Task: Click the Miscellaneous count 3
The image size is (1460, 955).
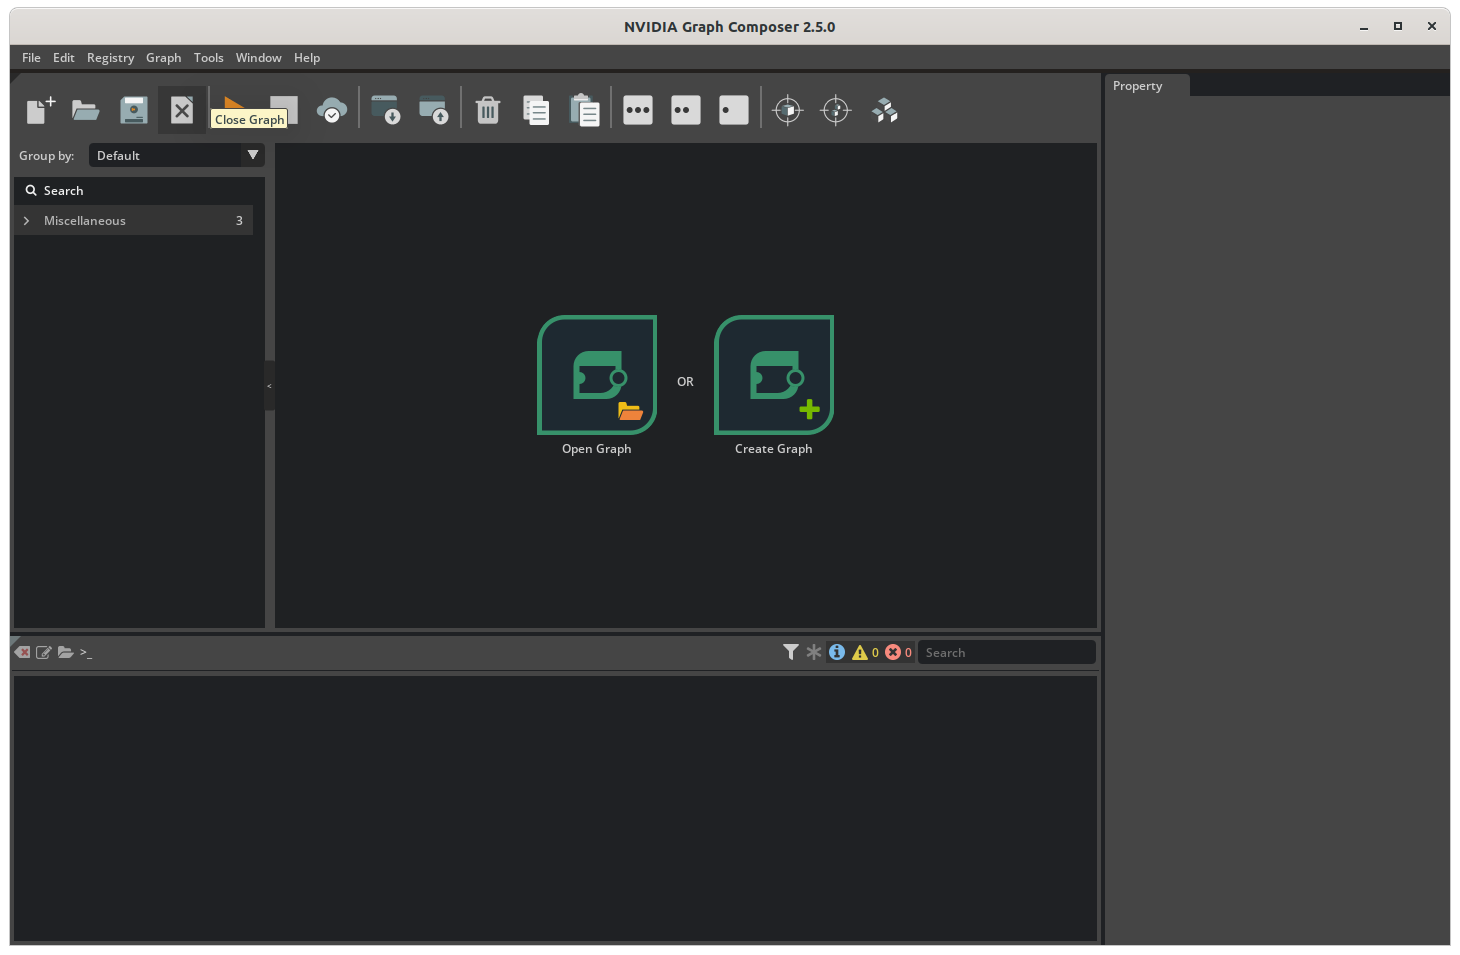Action: click(239, 221)
